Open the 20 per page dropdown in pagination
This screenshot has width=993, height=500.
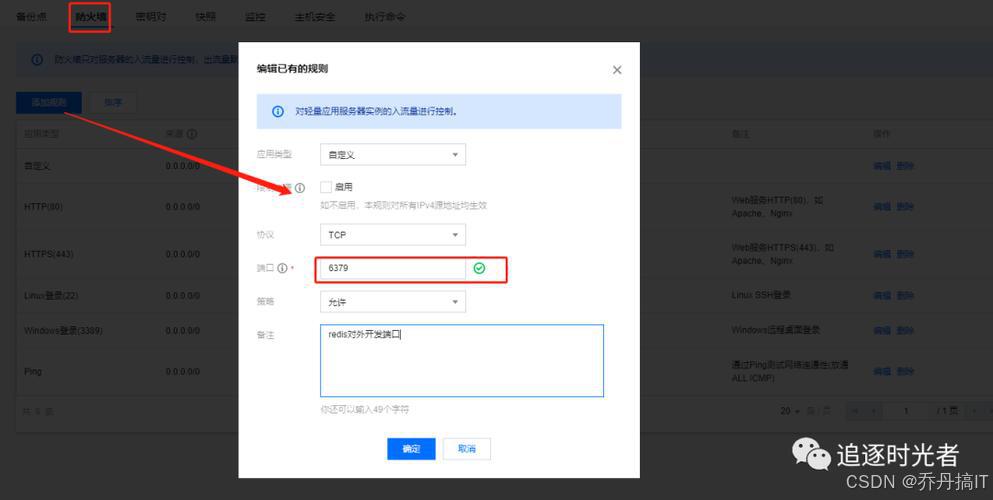(790, 411)
